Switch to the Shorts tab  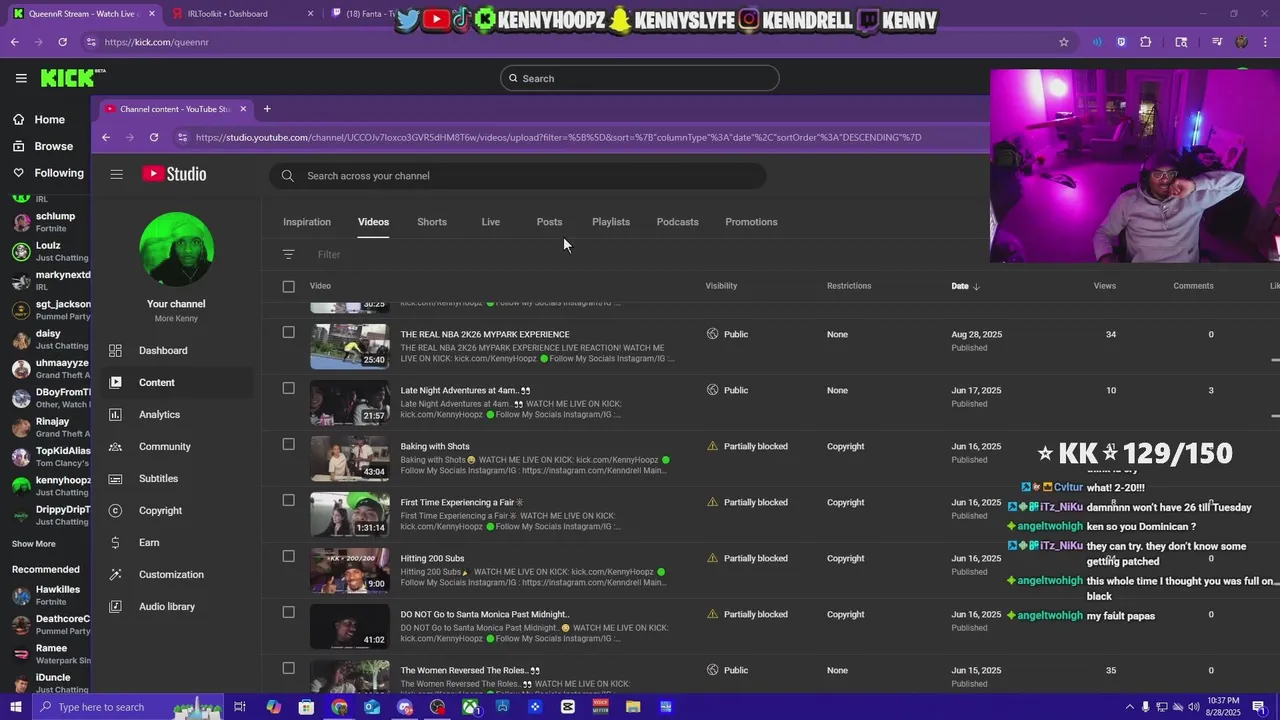432,222
